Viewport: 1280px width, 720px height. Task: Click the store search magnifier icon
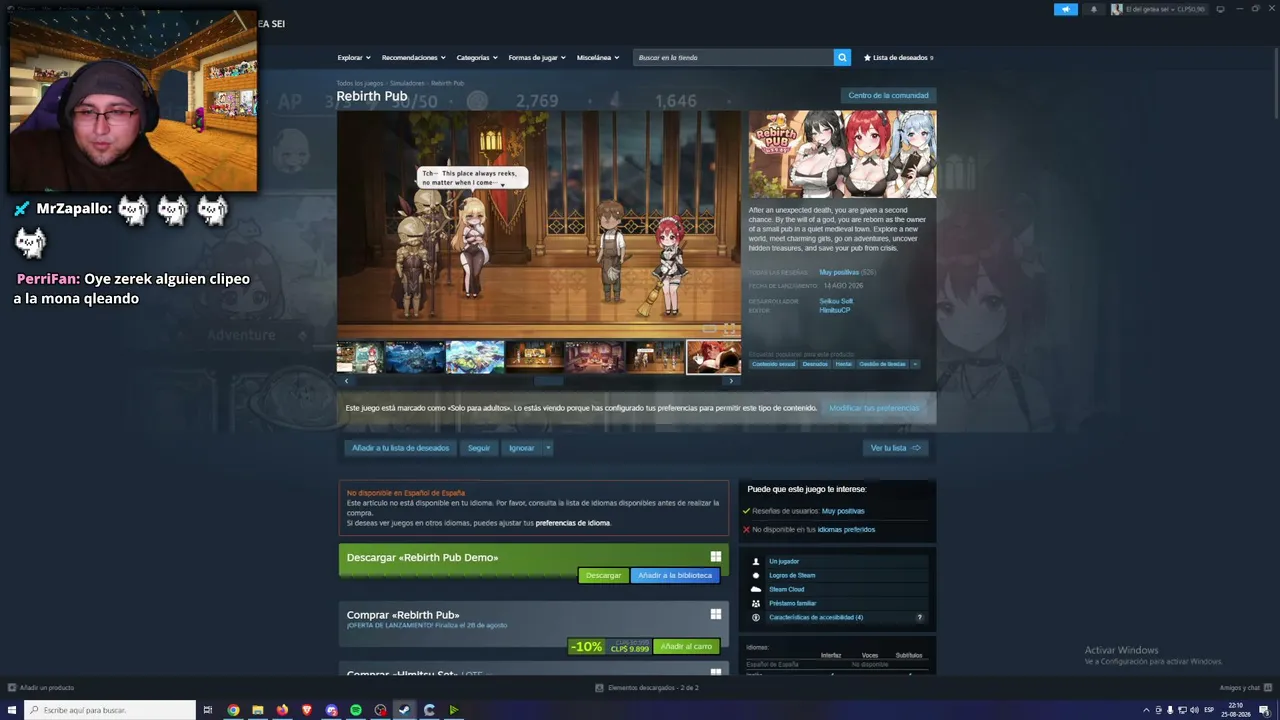842,58
